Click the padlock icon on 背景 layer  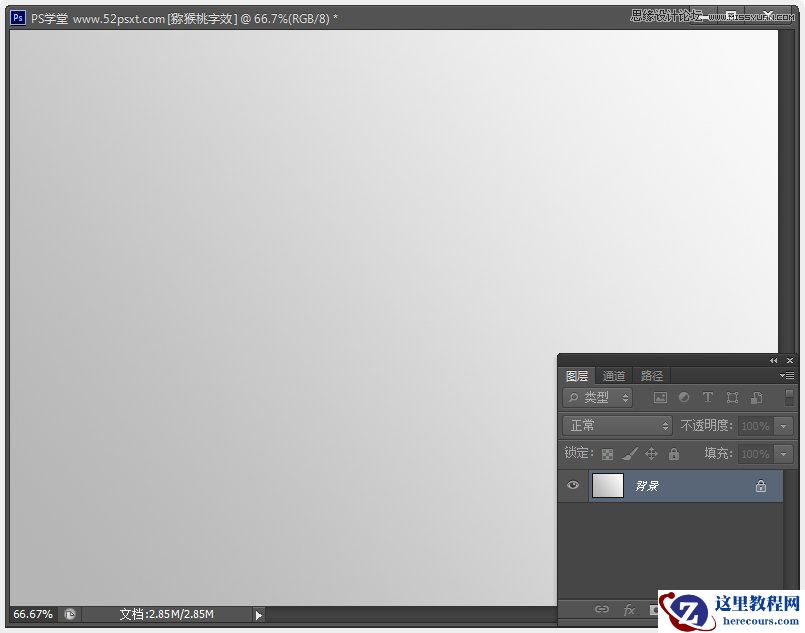(x=761, y=486)
